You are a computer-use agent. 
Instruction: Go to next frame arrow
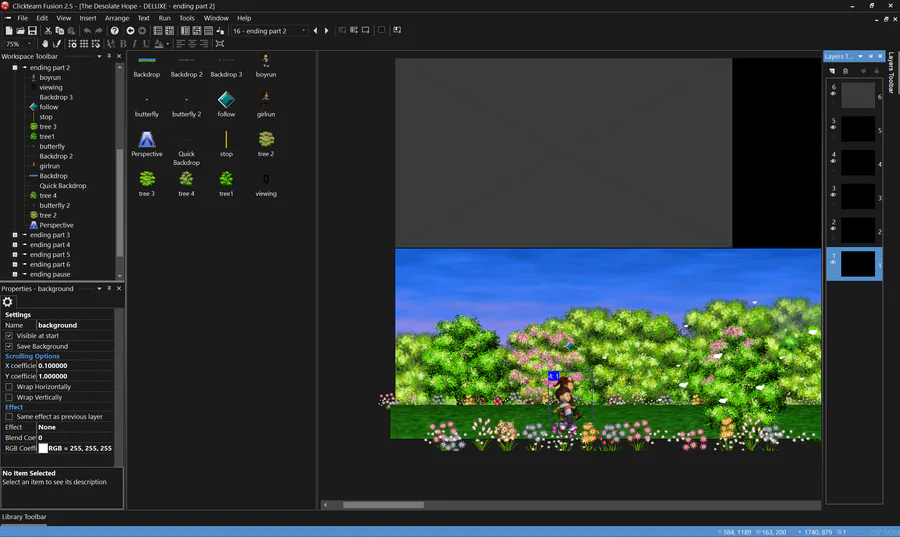pyautogui.click(x=327, y=30)
